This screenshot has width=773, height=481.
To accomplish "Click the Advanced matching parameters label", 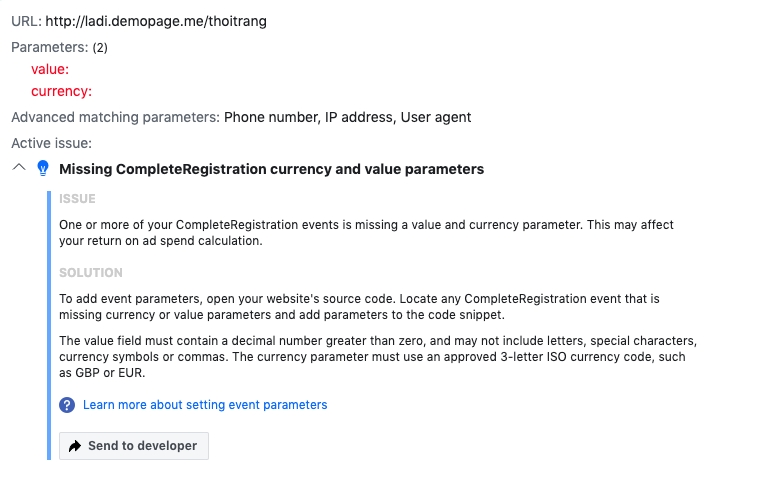I will tap(115, 117).
